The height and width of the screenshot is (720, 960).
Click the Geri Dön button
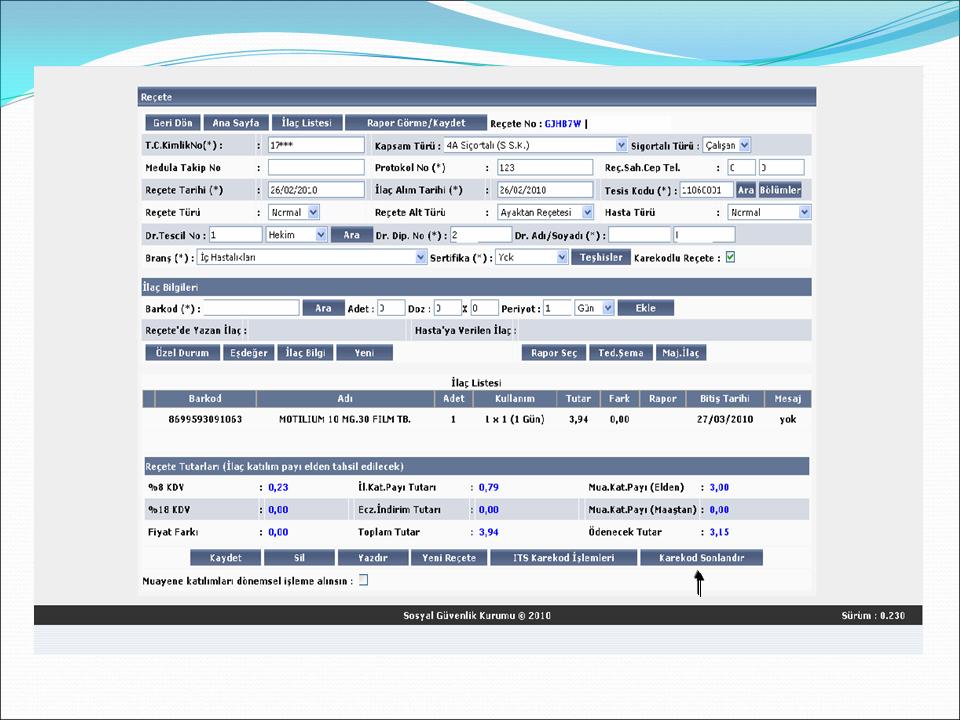[171, 123]
